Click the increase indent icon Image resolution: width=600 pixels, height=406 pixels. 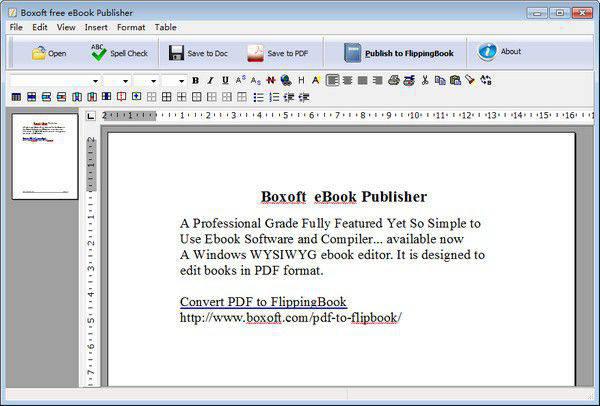tap(304, 98)
